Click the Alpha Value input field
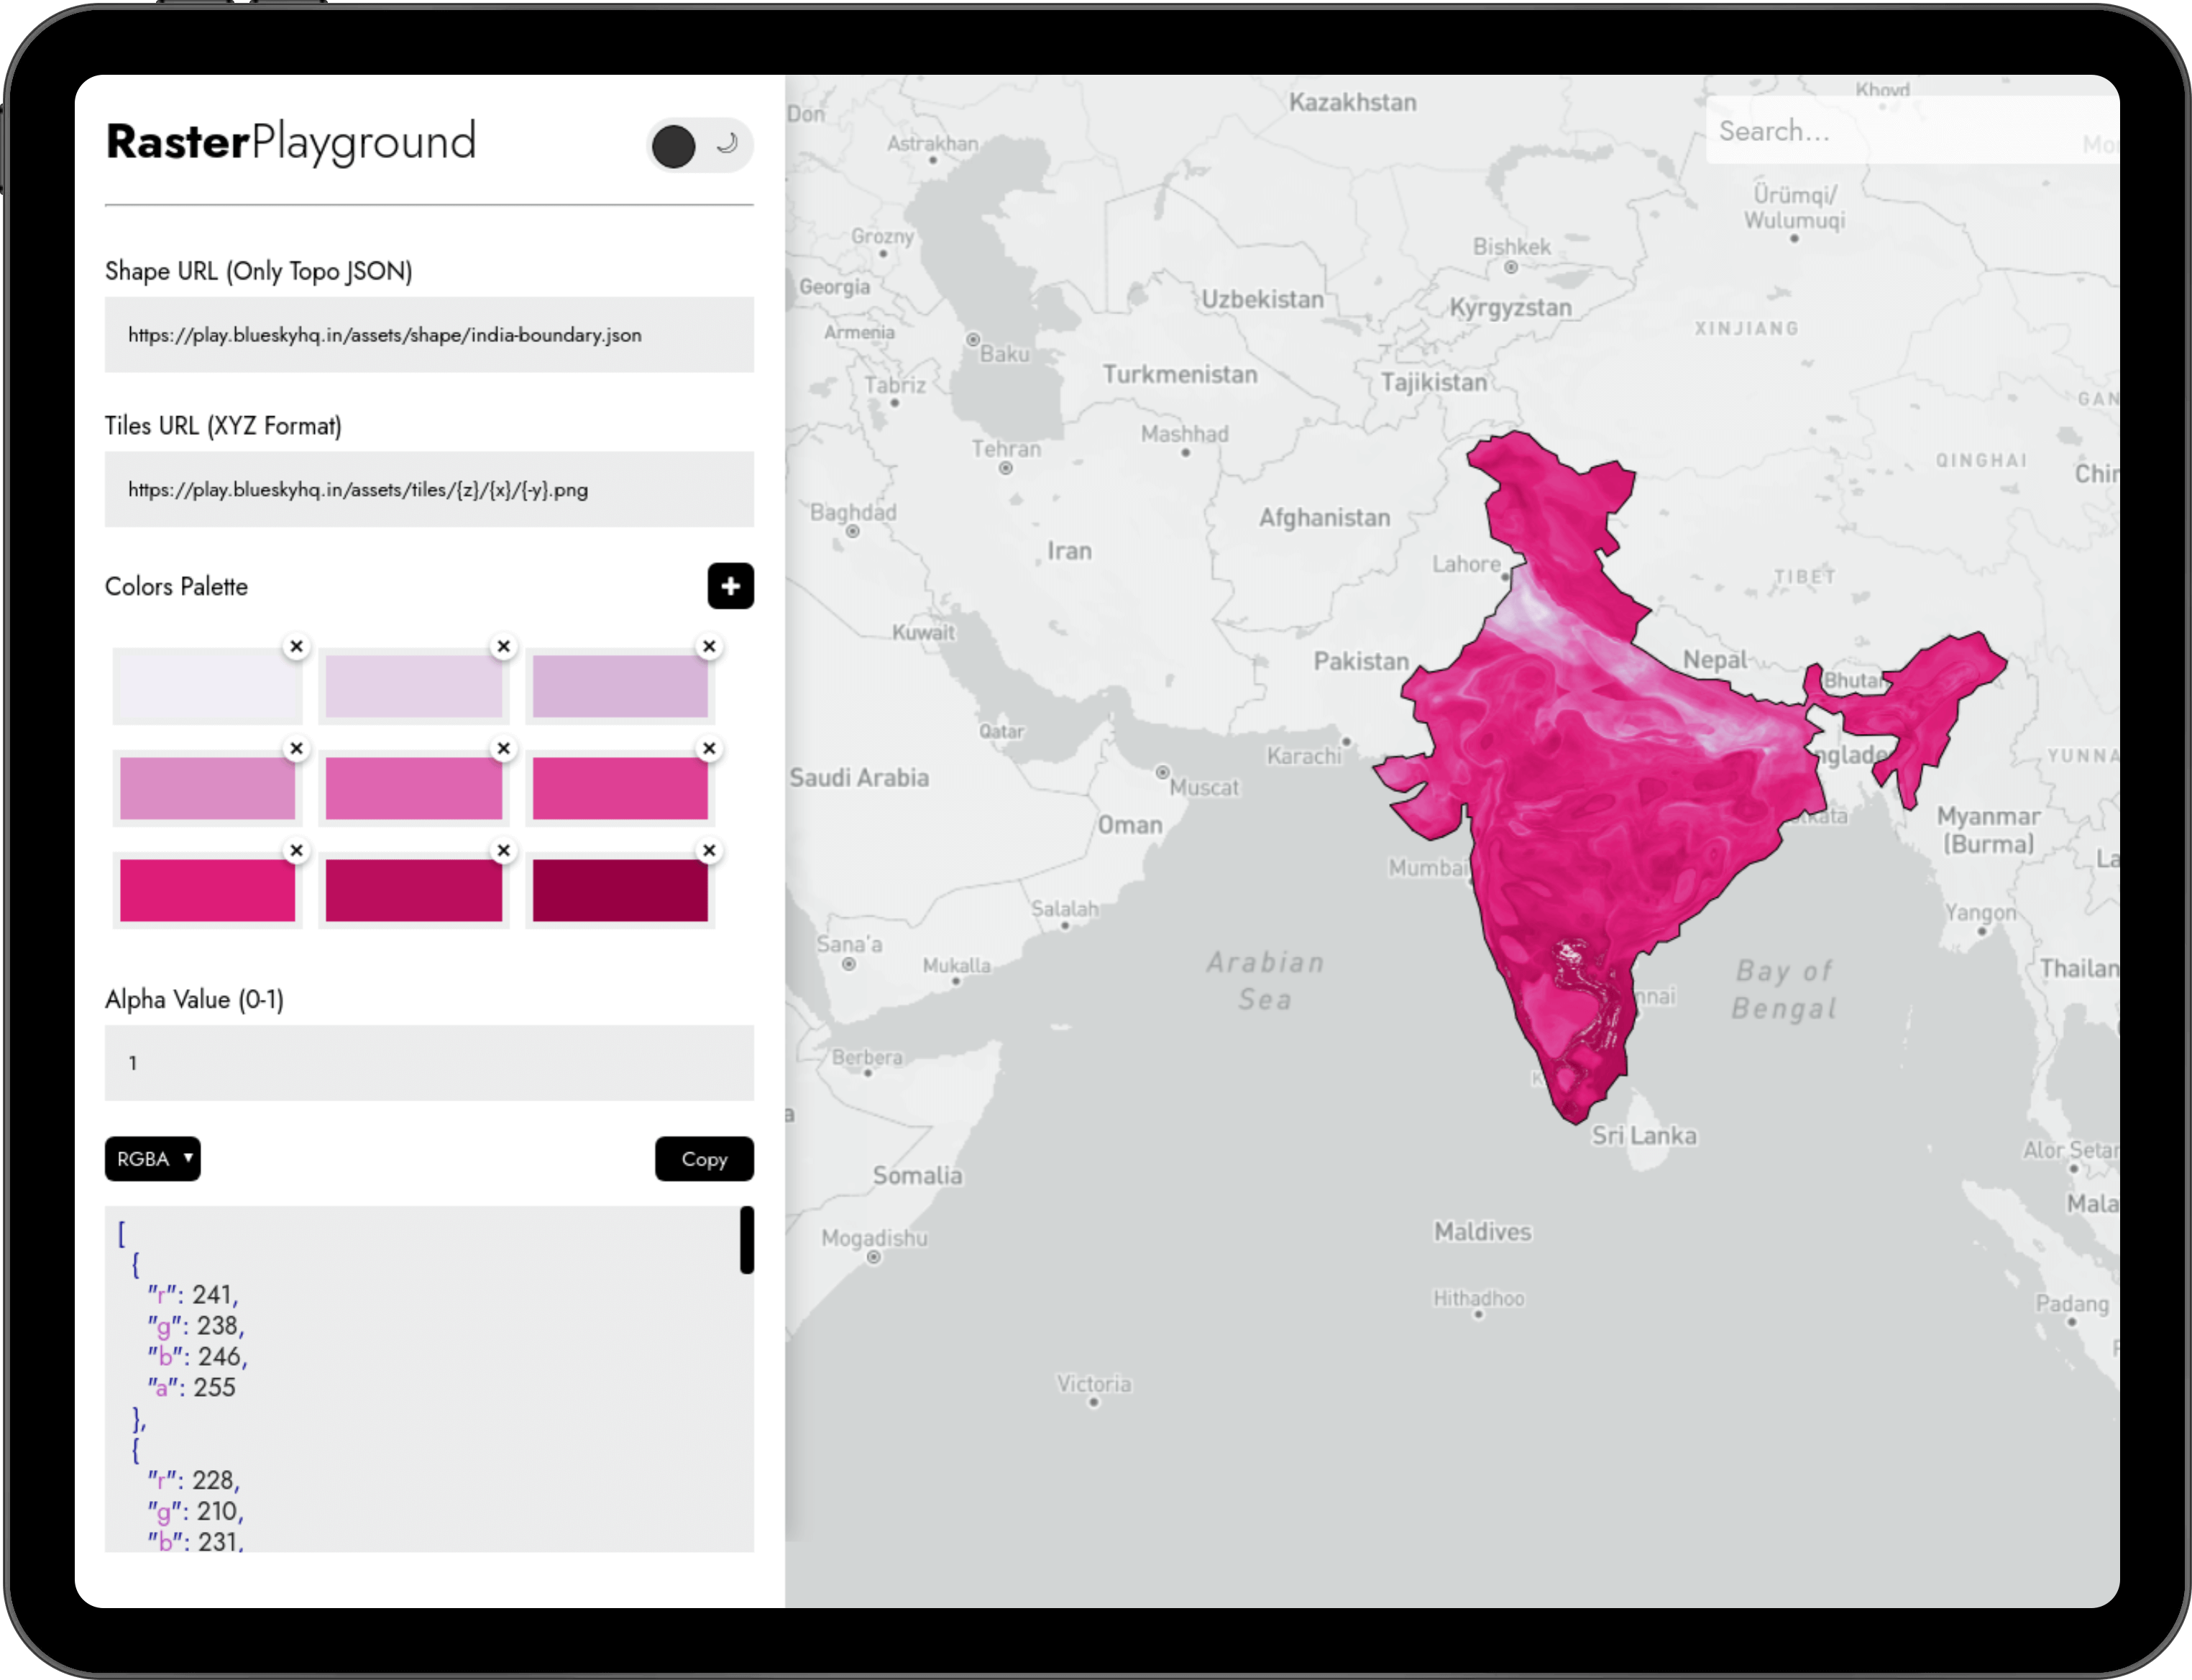This screenshot has height=1680, width=2192. point(428,1063)
